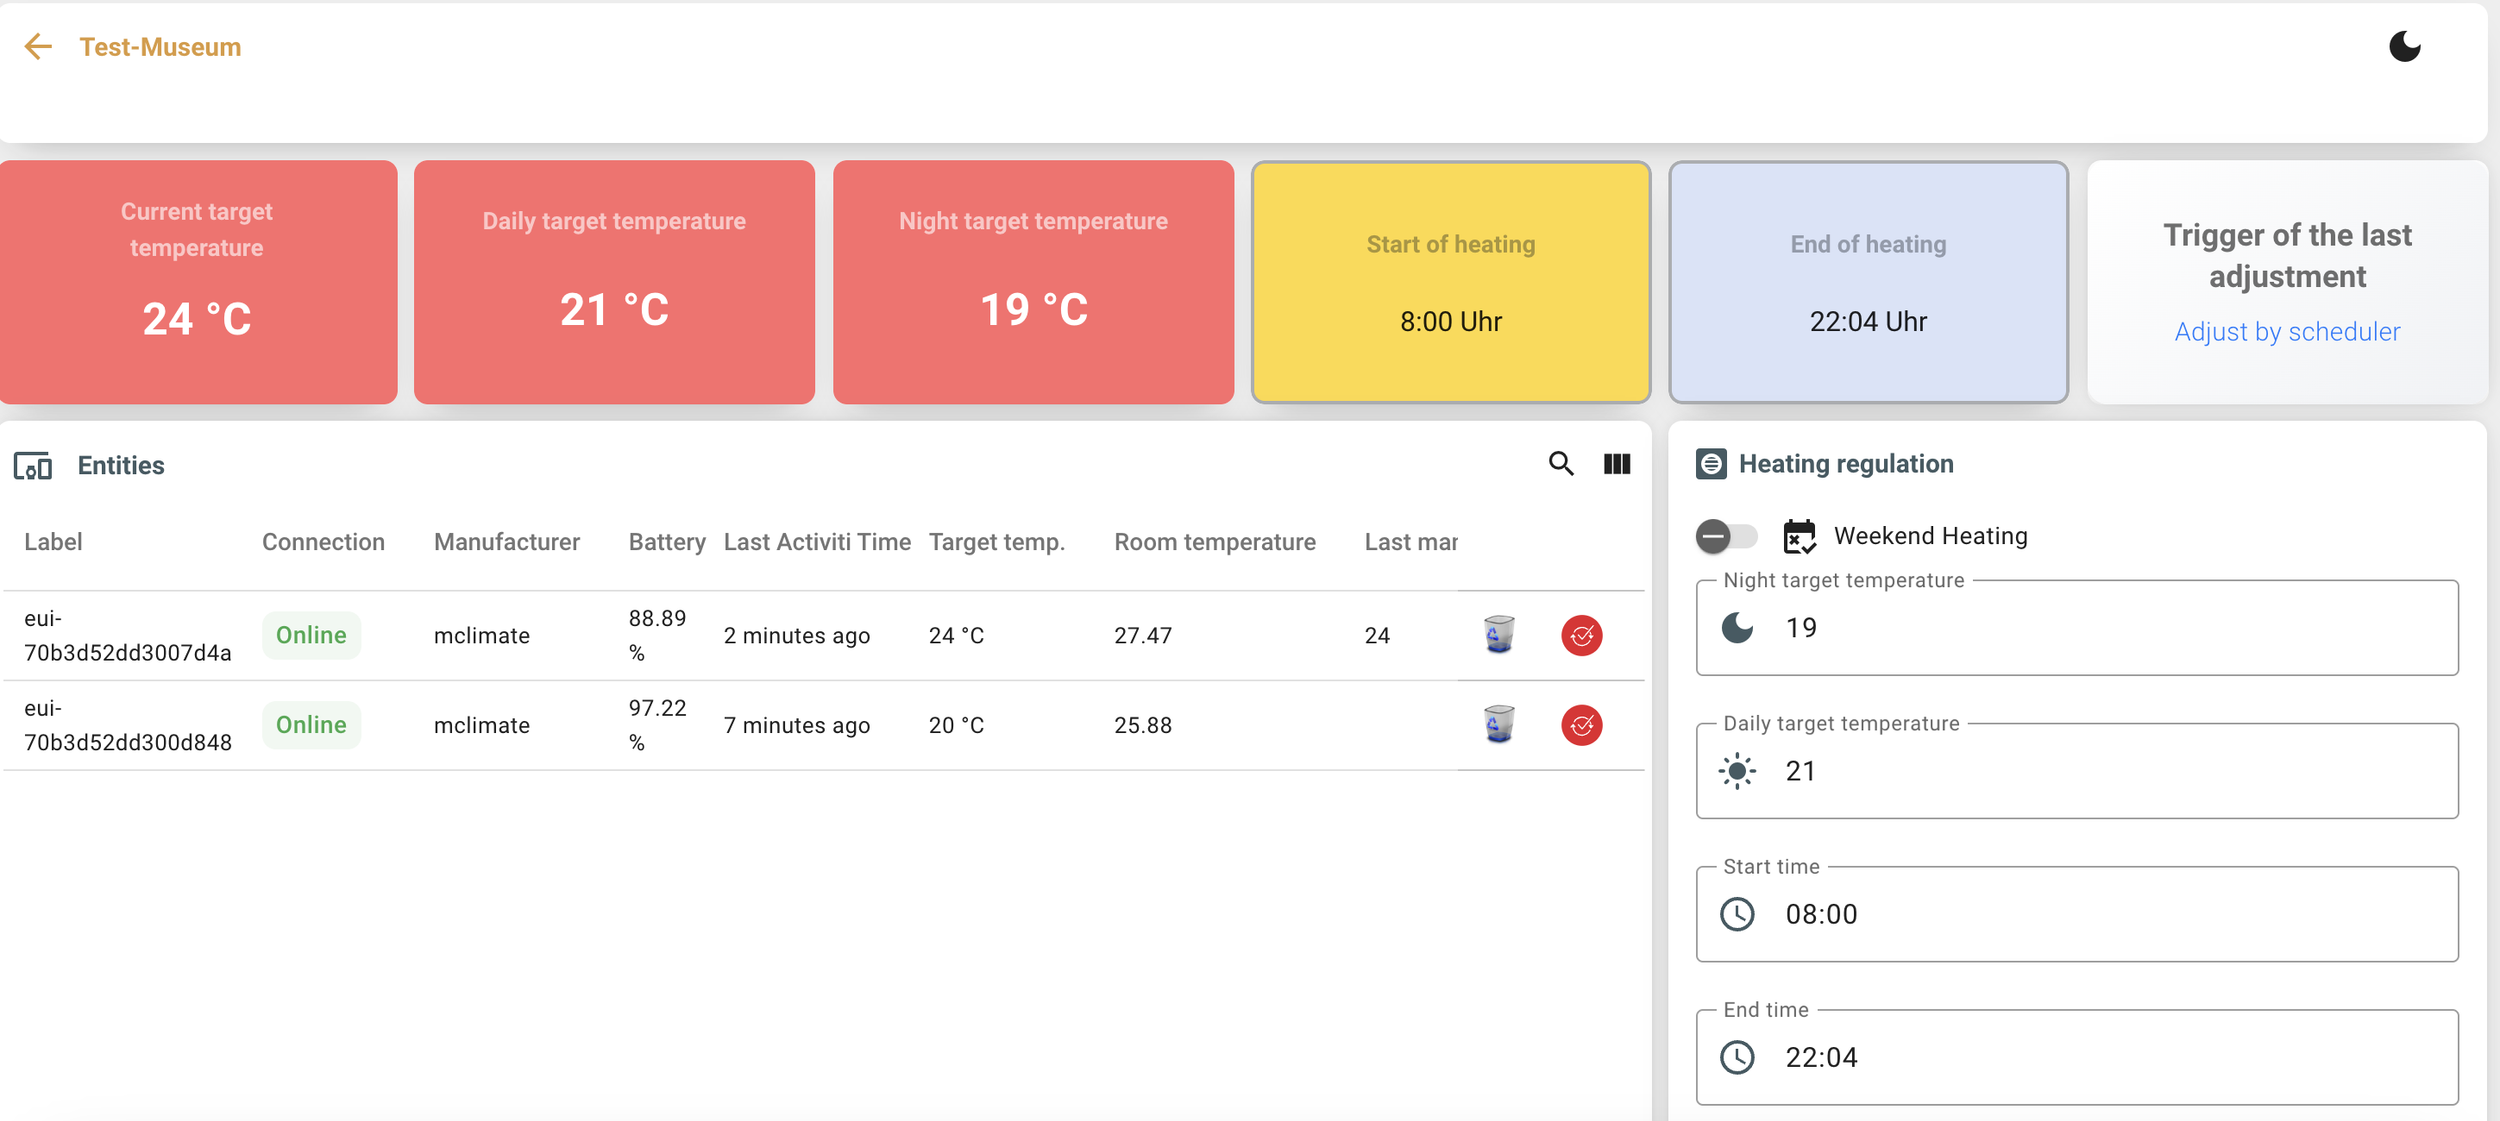Click the back arrow next to Test-Museum
The height and width of the screenshot is (1121, 2500).
pyautogui.click(x=38, y=46)
